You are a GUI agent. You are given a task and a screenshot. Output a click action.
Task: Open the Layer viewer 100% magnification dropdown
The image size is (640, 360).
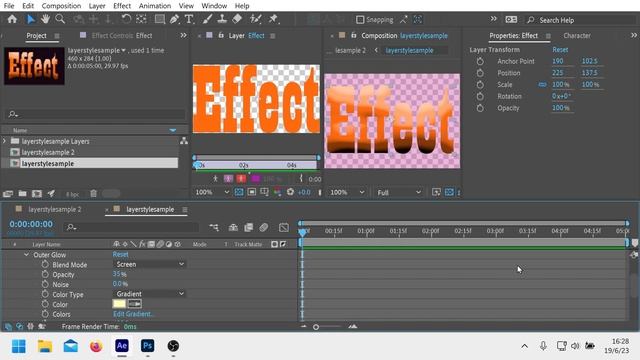212,192
